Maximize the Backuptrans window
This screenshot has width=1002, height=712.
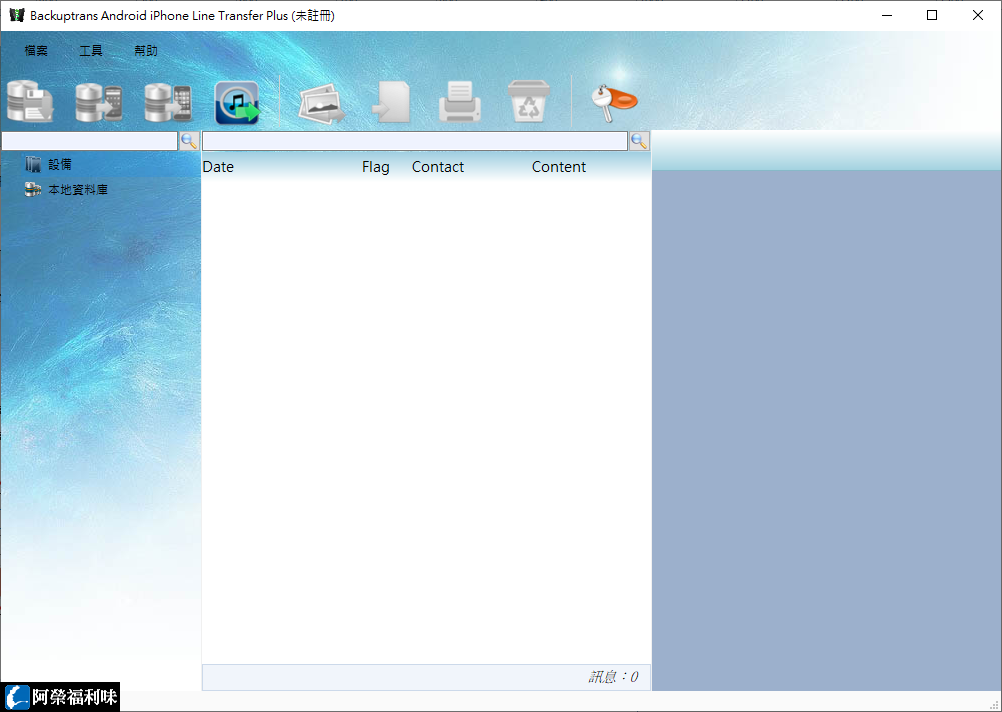(932, 15)
